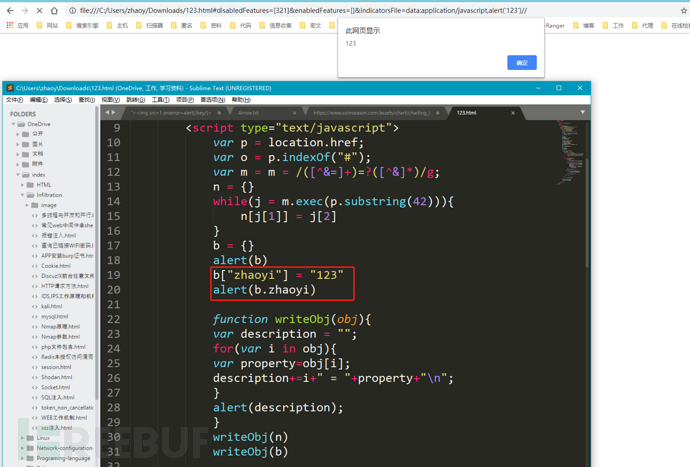Close the 123.html tab
The width and height of the screenshot is (690, 467).
point(513,113)
